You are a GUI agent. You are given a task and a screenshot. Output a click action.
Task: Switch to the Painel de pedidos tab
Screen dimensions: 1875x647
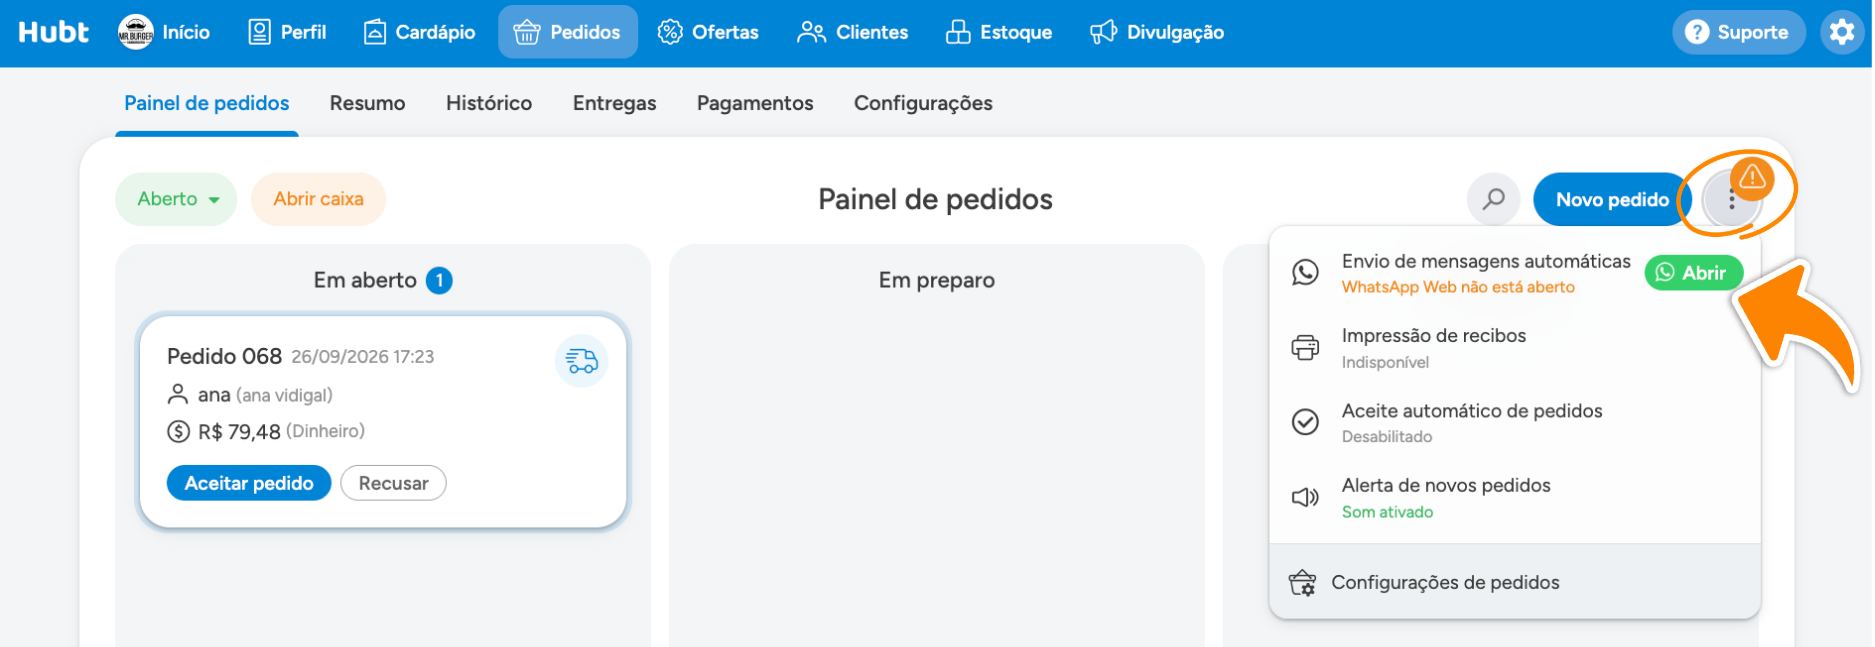(x=207, y=103)
